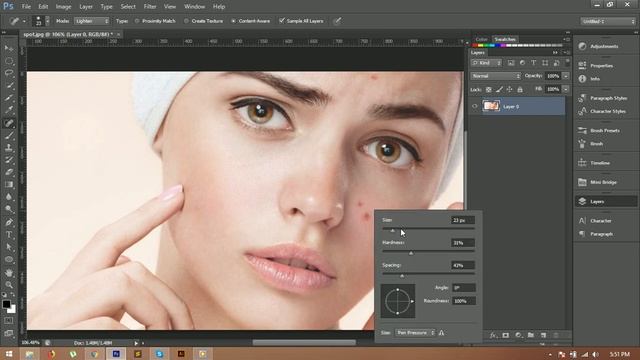Select the Path Selection tool

(x=9, y=247)
